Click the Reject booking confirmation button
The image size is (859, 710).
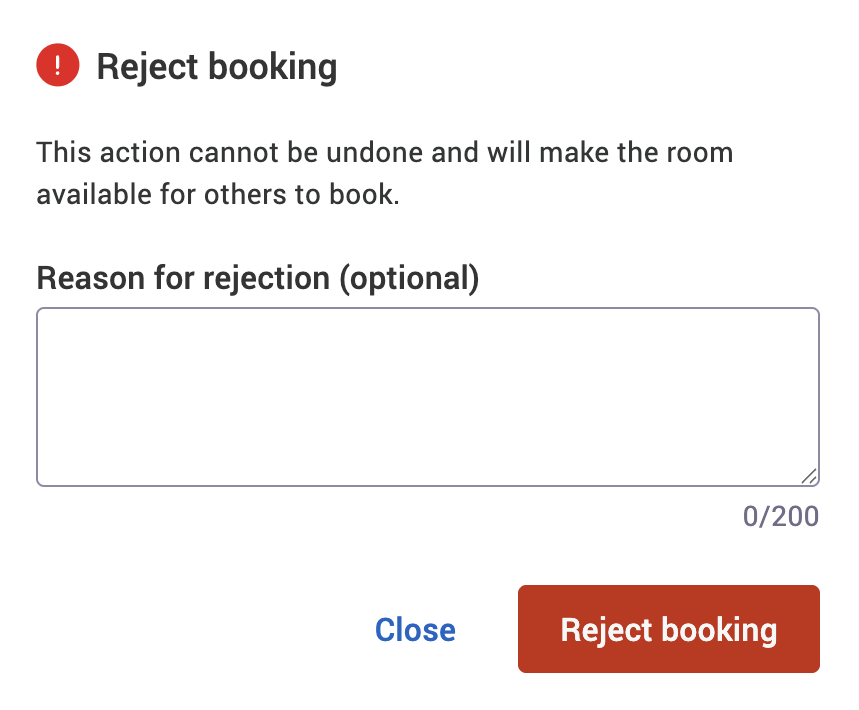point(667,629)
